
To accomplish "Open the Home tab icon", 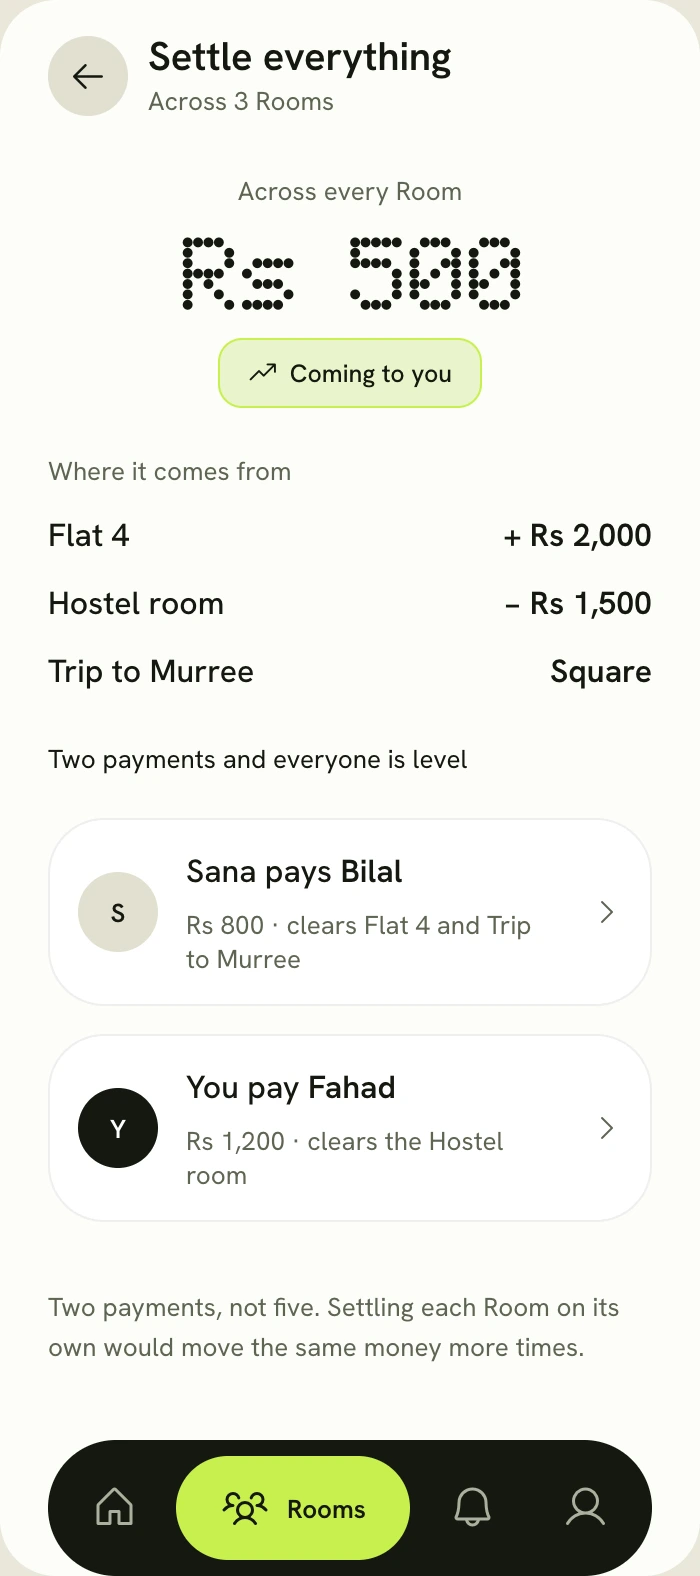I will click(114, 1507).
